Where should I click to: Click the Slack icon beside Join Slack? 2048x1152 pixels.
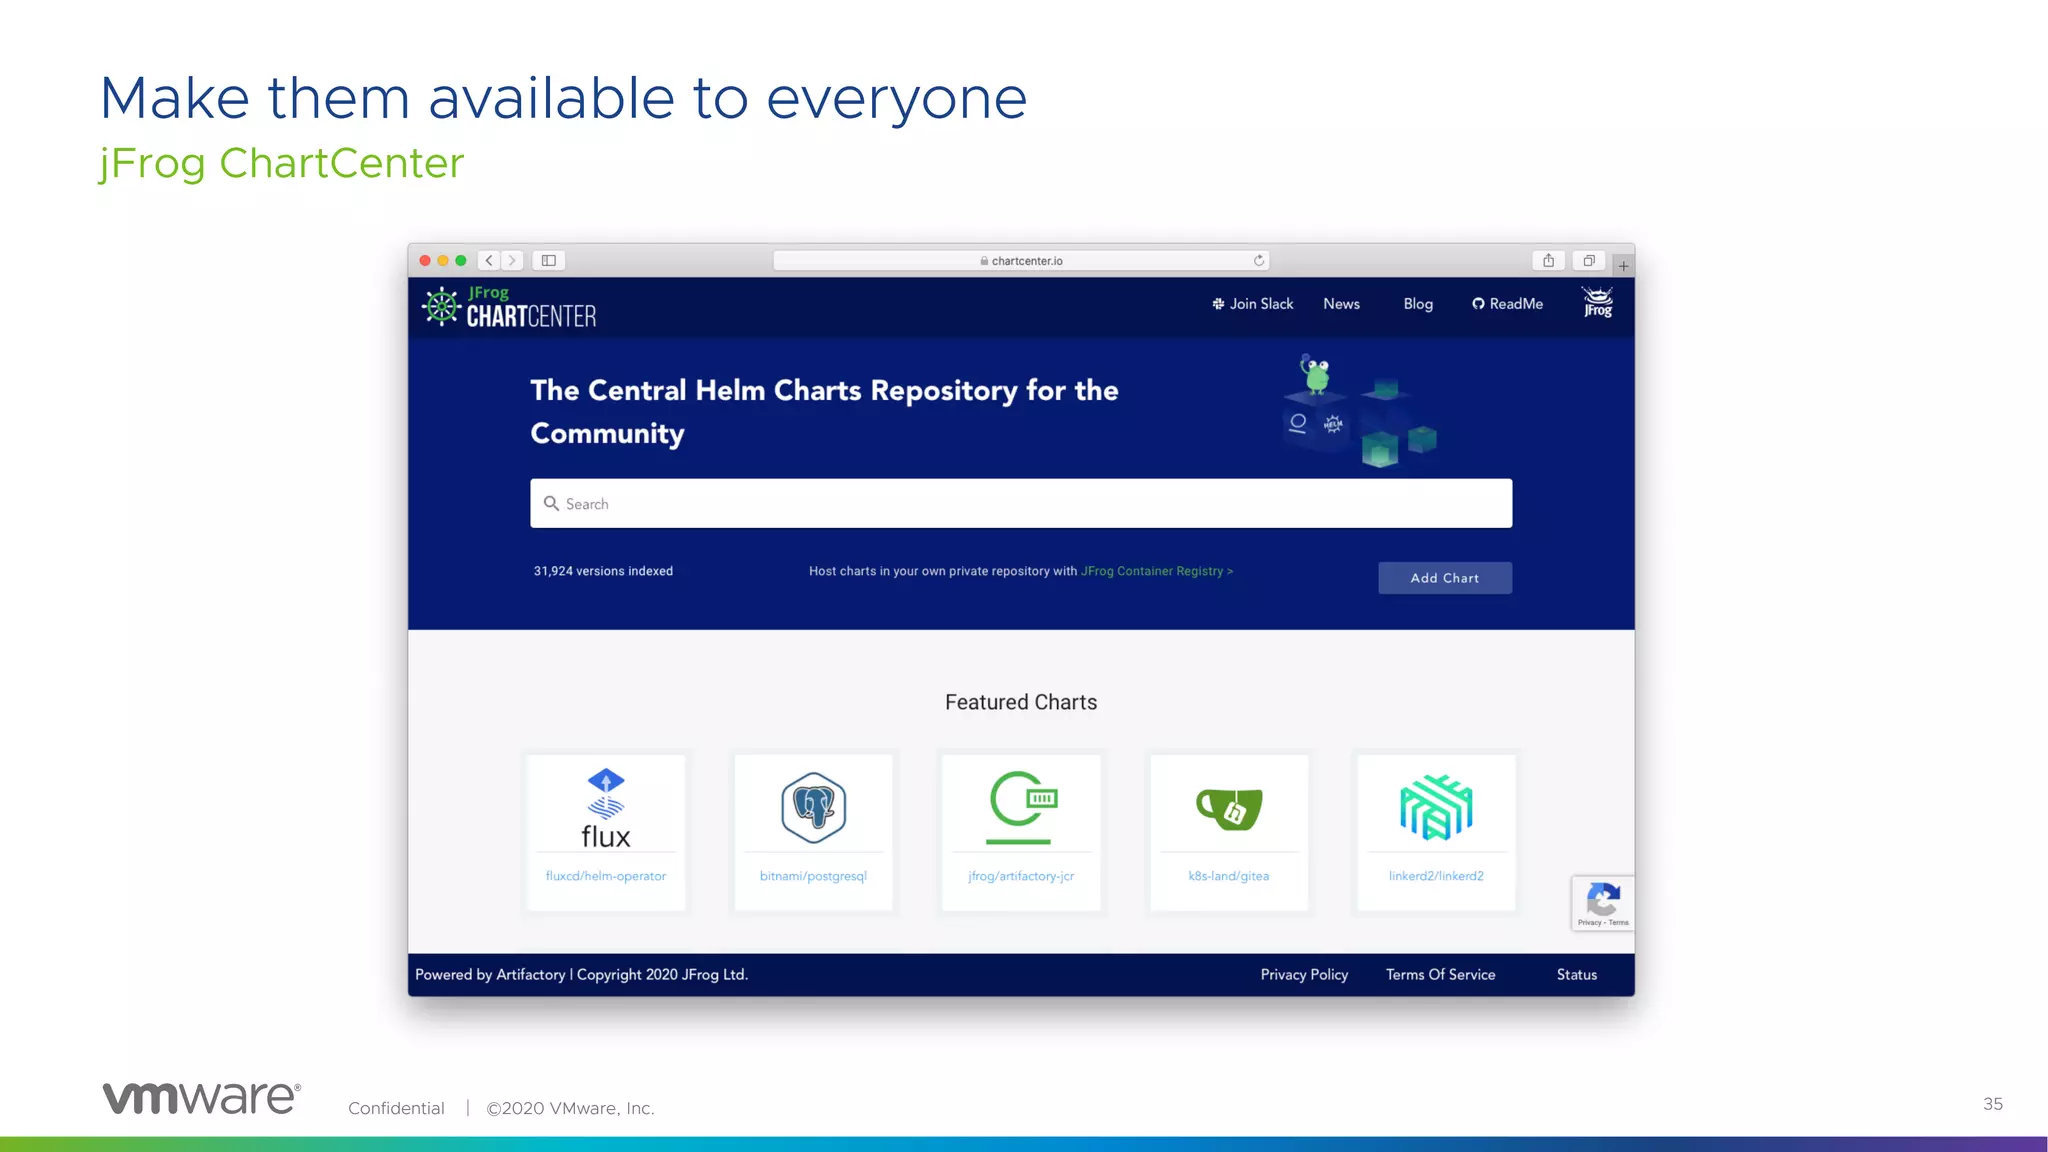1218,304
